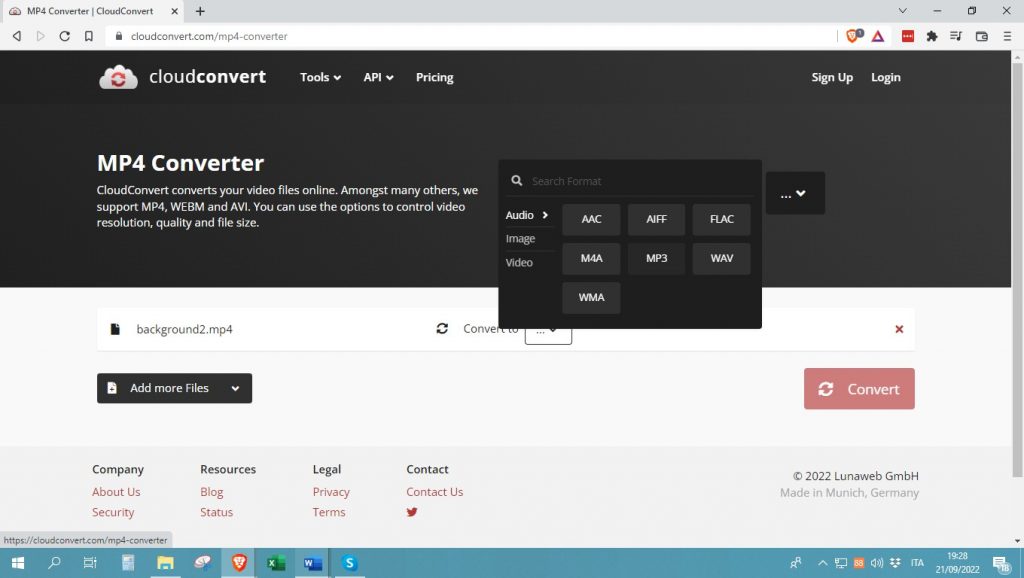Open the Pricing page link
The height and width of the screenshot is (578, 1024).
434,77
